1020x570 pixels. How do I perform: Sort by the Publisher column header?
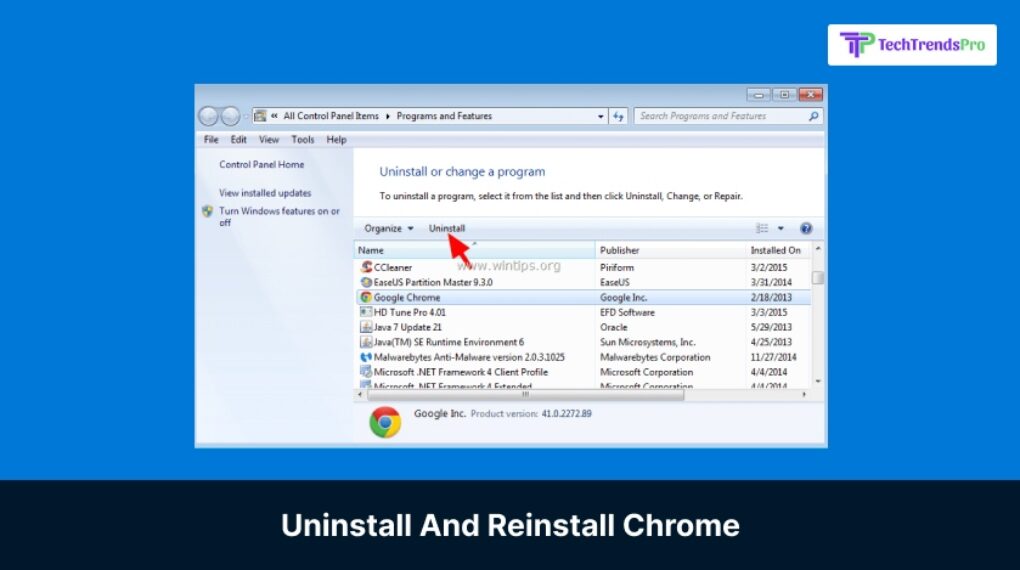(670, 250)
